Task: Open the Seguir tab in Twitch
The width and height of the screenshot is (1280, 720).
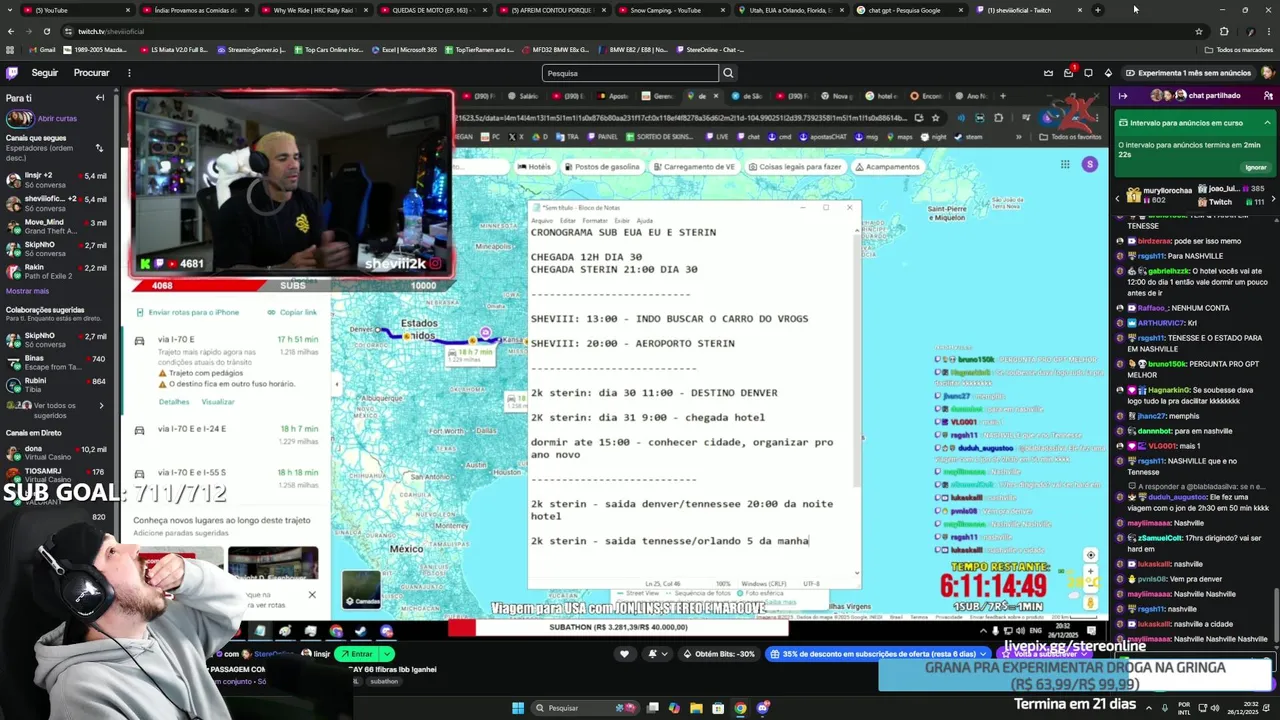Action: 44,73
